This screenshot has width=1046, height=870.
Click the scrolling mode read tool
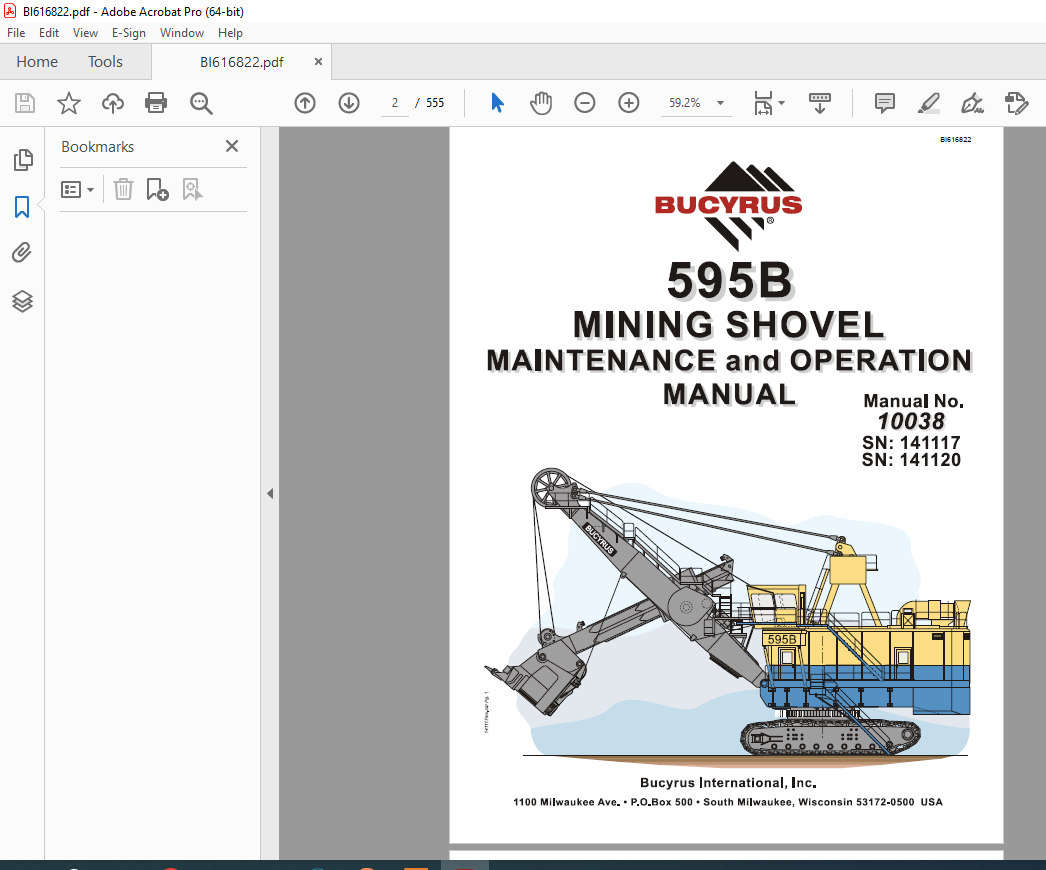point(820,103)
